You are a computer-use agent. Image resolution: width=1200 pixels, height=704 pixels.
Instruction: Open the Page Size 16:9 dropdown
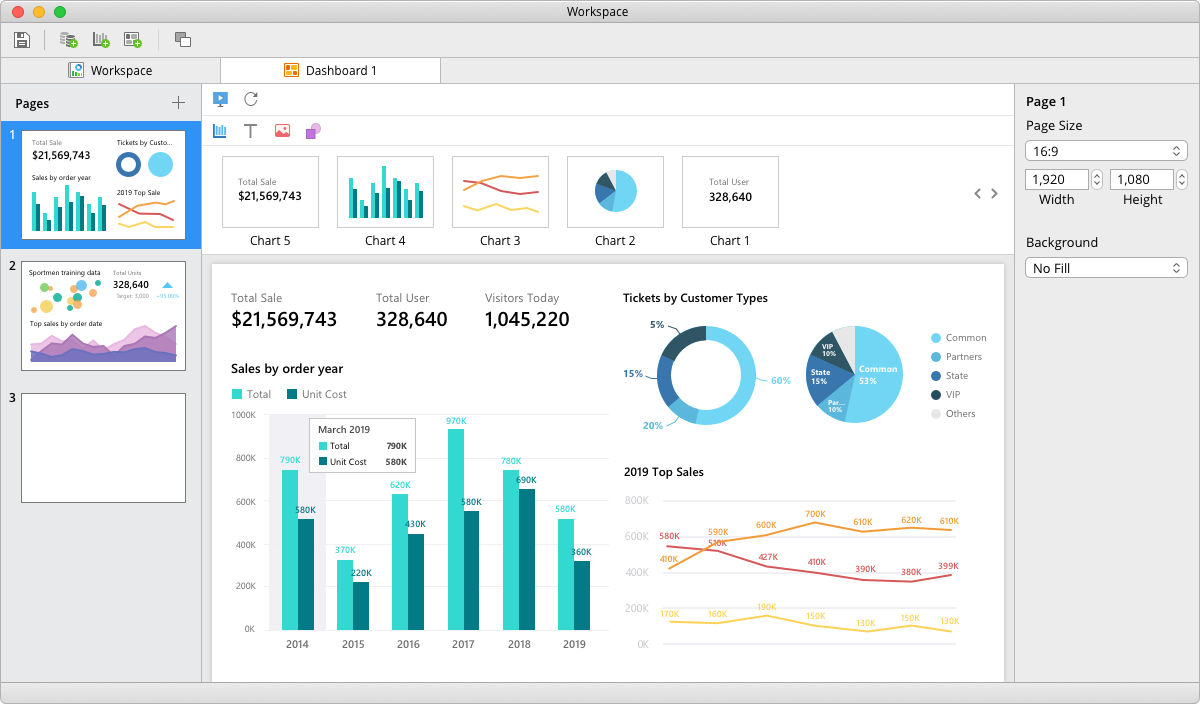click(x=1106, y=151)
